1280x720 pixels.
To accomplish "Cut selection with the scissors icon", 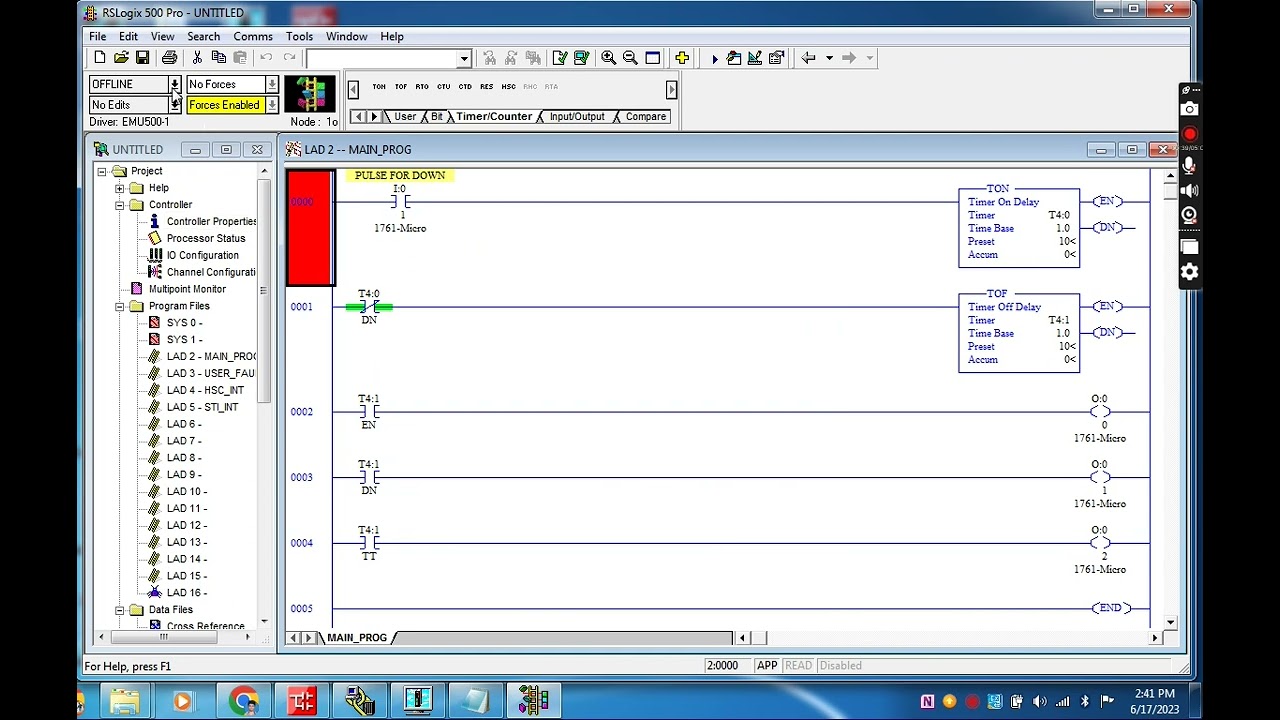I will pos(197,58).
